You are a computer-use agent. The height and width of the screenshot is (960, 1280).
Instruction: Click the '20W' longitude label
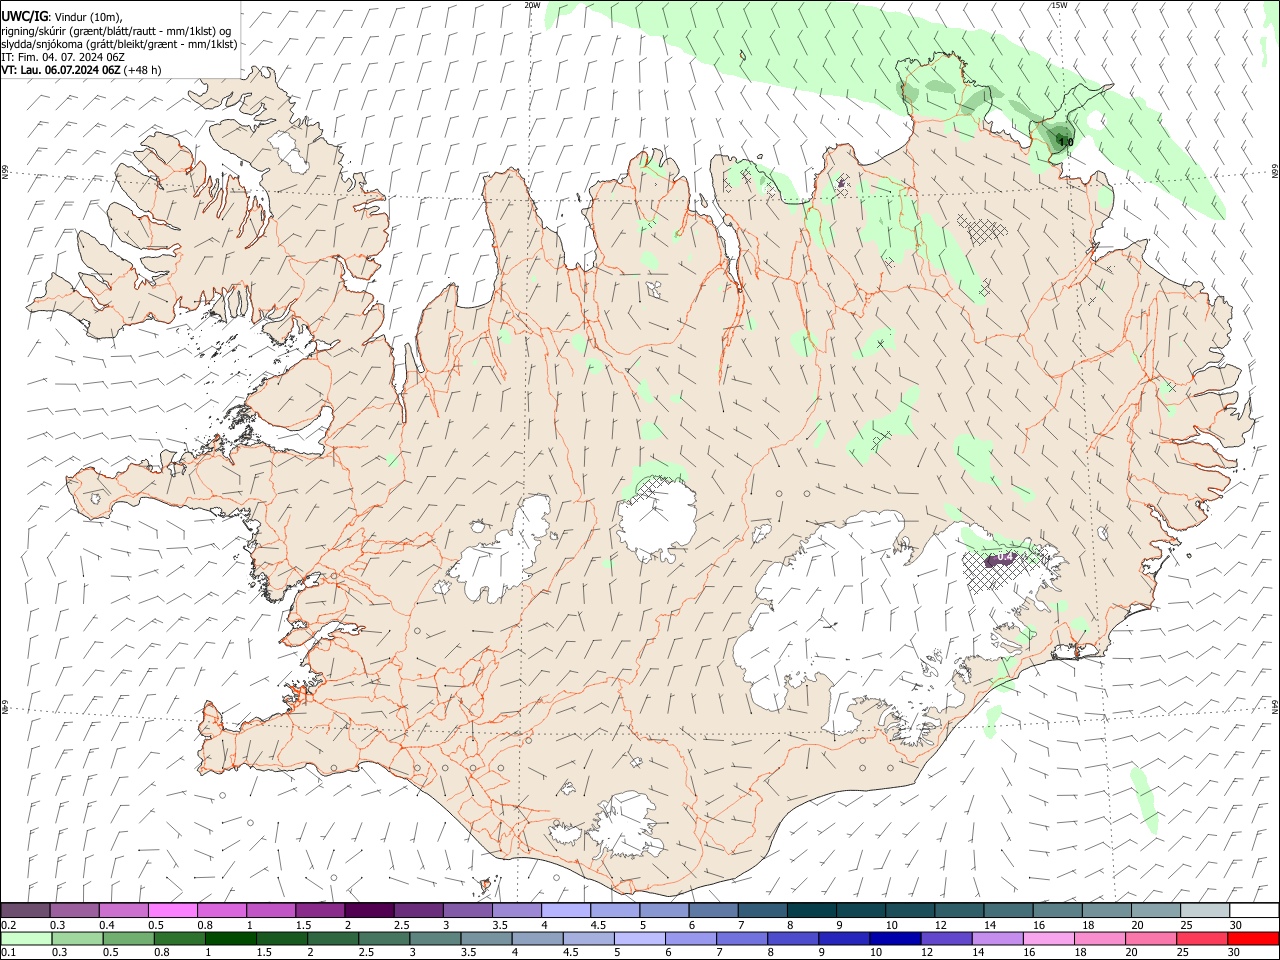point(532,5)
